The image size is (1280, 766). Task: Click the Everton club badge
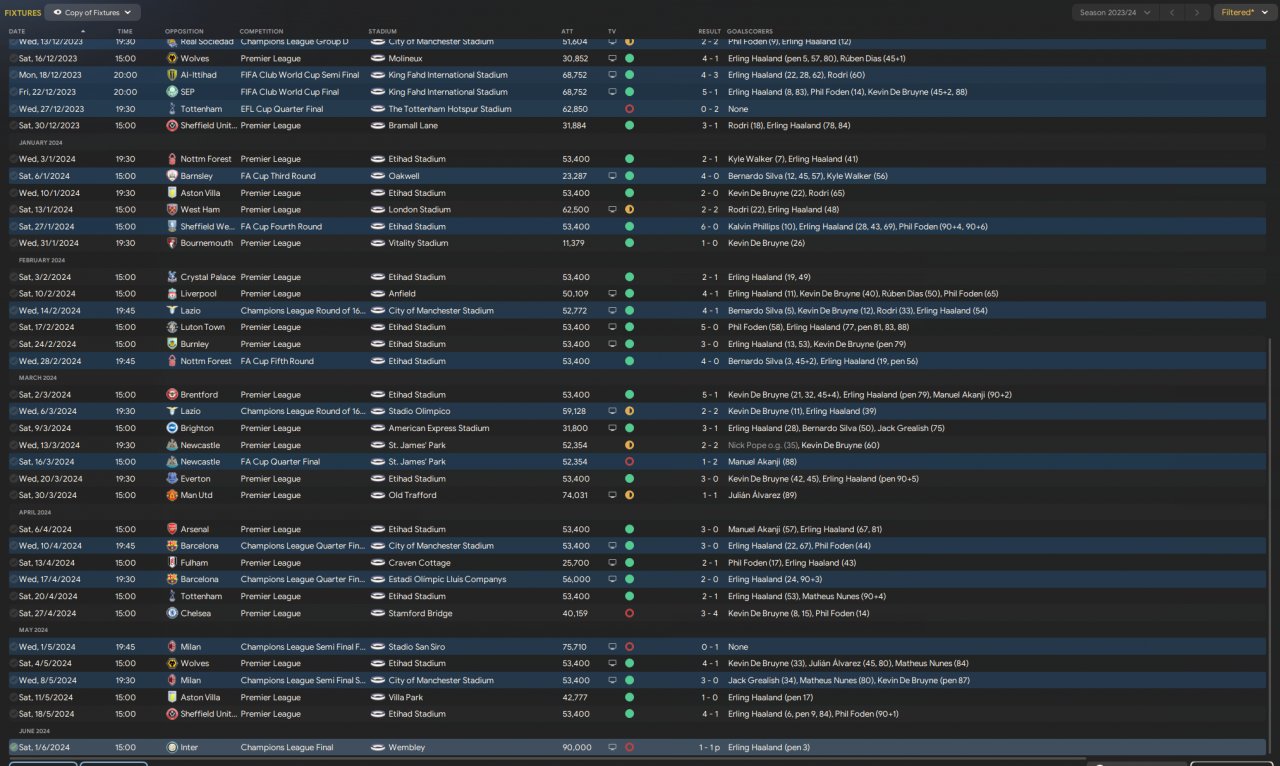click(x=172, y=479)
